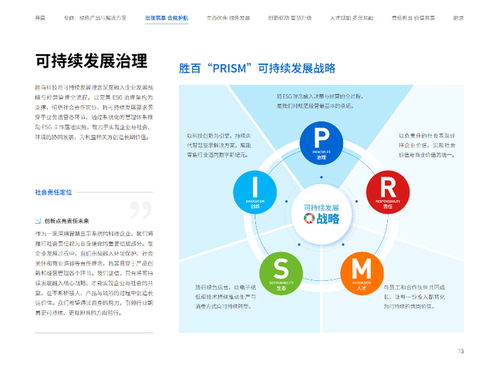Image resolution: width=499 pixels, height=368 pixels.
Task: Click the description text beside M circle
Action: pos(414,297)
